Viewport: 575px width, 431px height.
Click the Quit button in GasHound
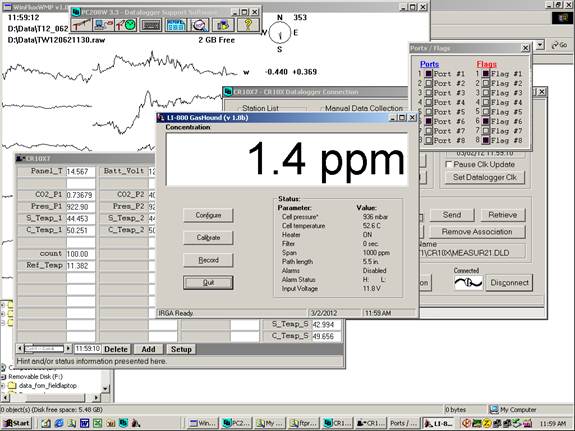[208, 283]
